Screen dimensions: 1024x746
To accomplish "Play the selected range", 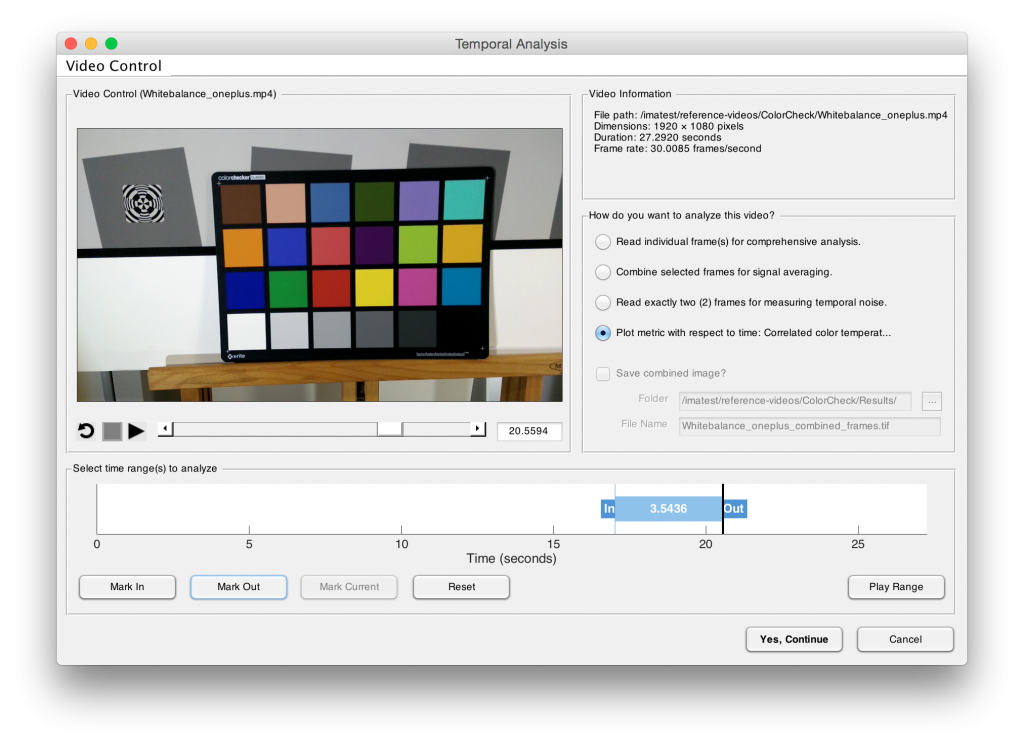I will point(896,587).
